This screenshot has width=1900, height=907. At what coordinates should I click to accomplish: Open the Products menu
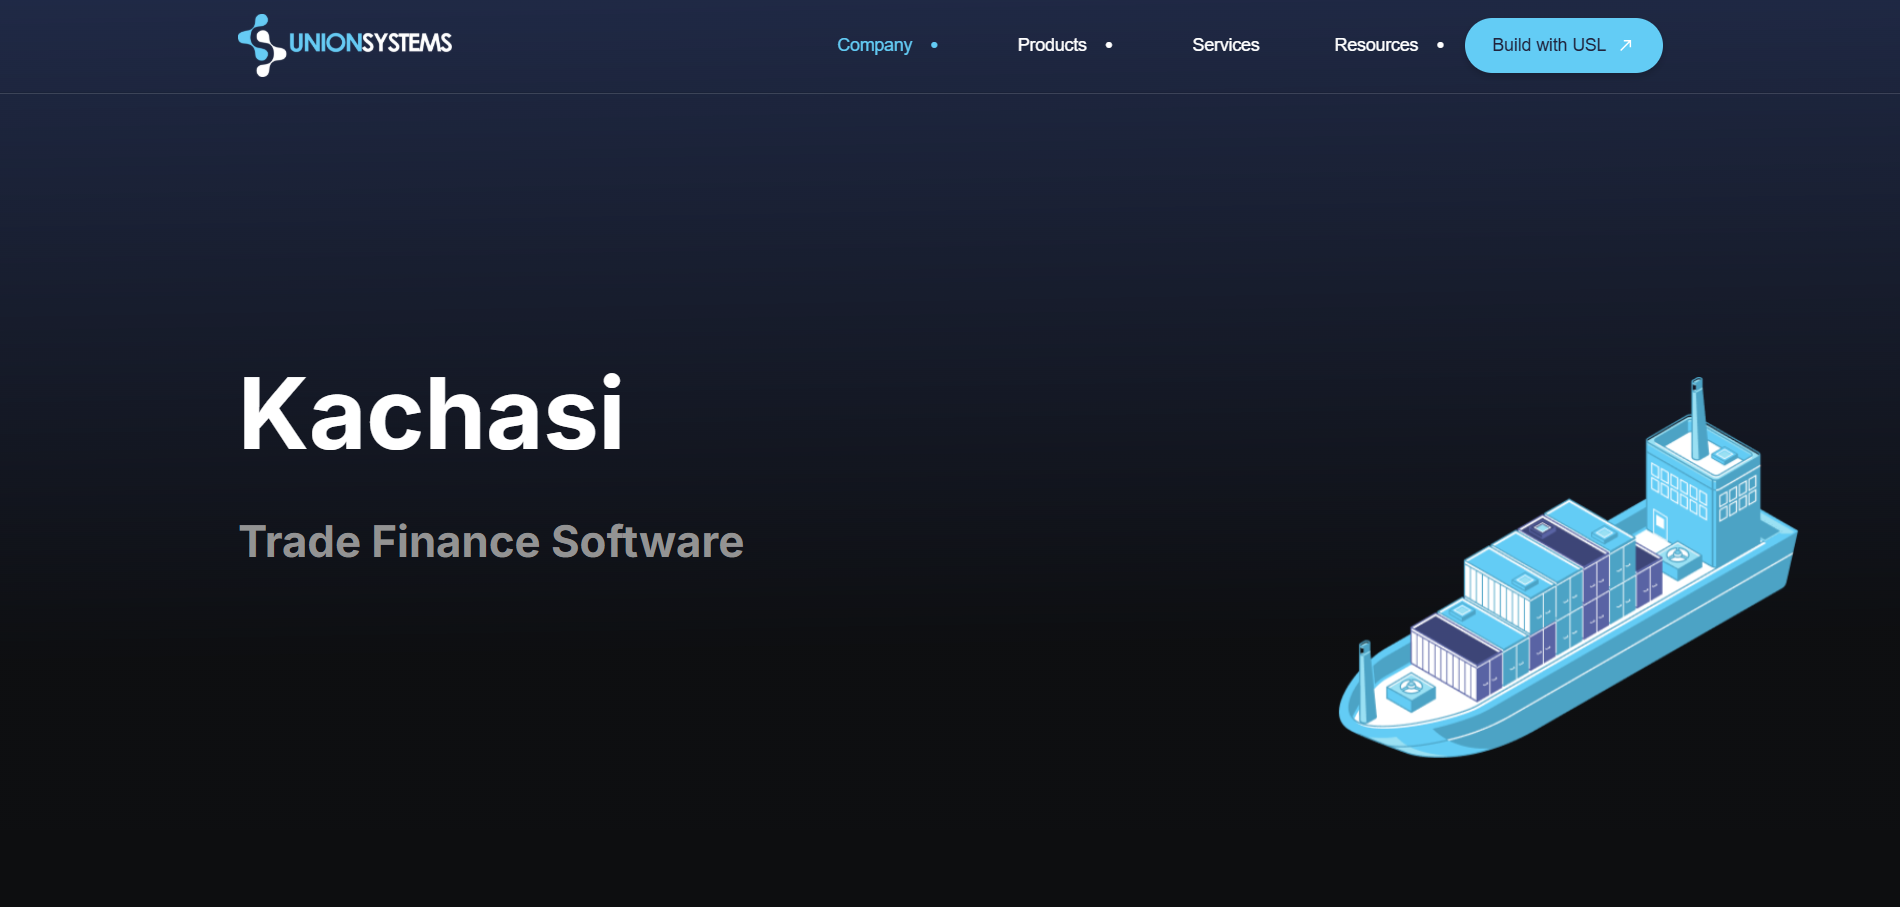click(1052, 45)
